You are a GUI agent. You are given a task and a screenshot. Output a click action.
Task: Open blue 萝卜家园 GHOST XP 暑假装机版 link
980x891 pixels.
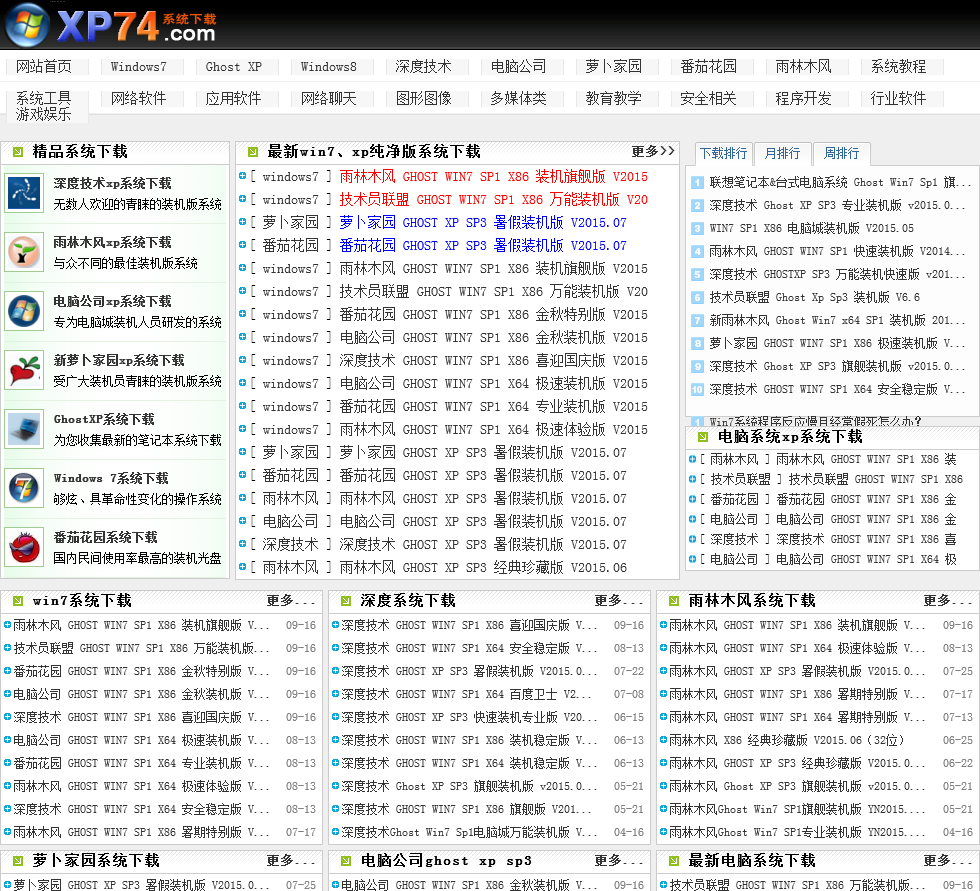coord(483,223)
